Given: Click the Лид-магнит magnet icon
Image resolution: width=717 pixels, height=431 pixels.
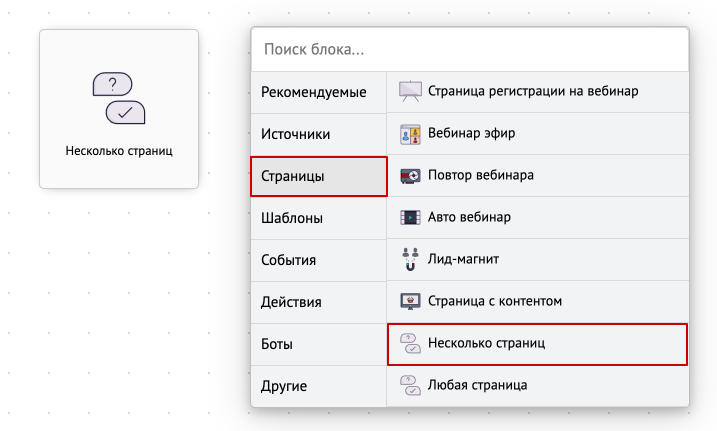Looking at the screenshot, I should [x=410, y=259].
